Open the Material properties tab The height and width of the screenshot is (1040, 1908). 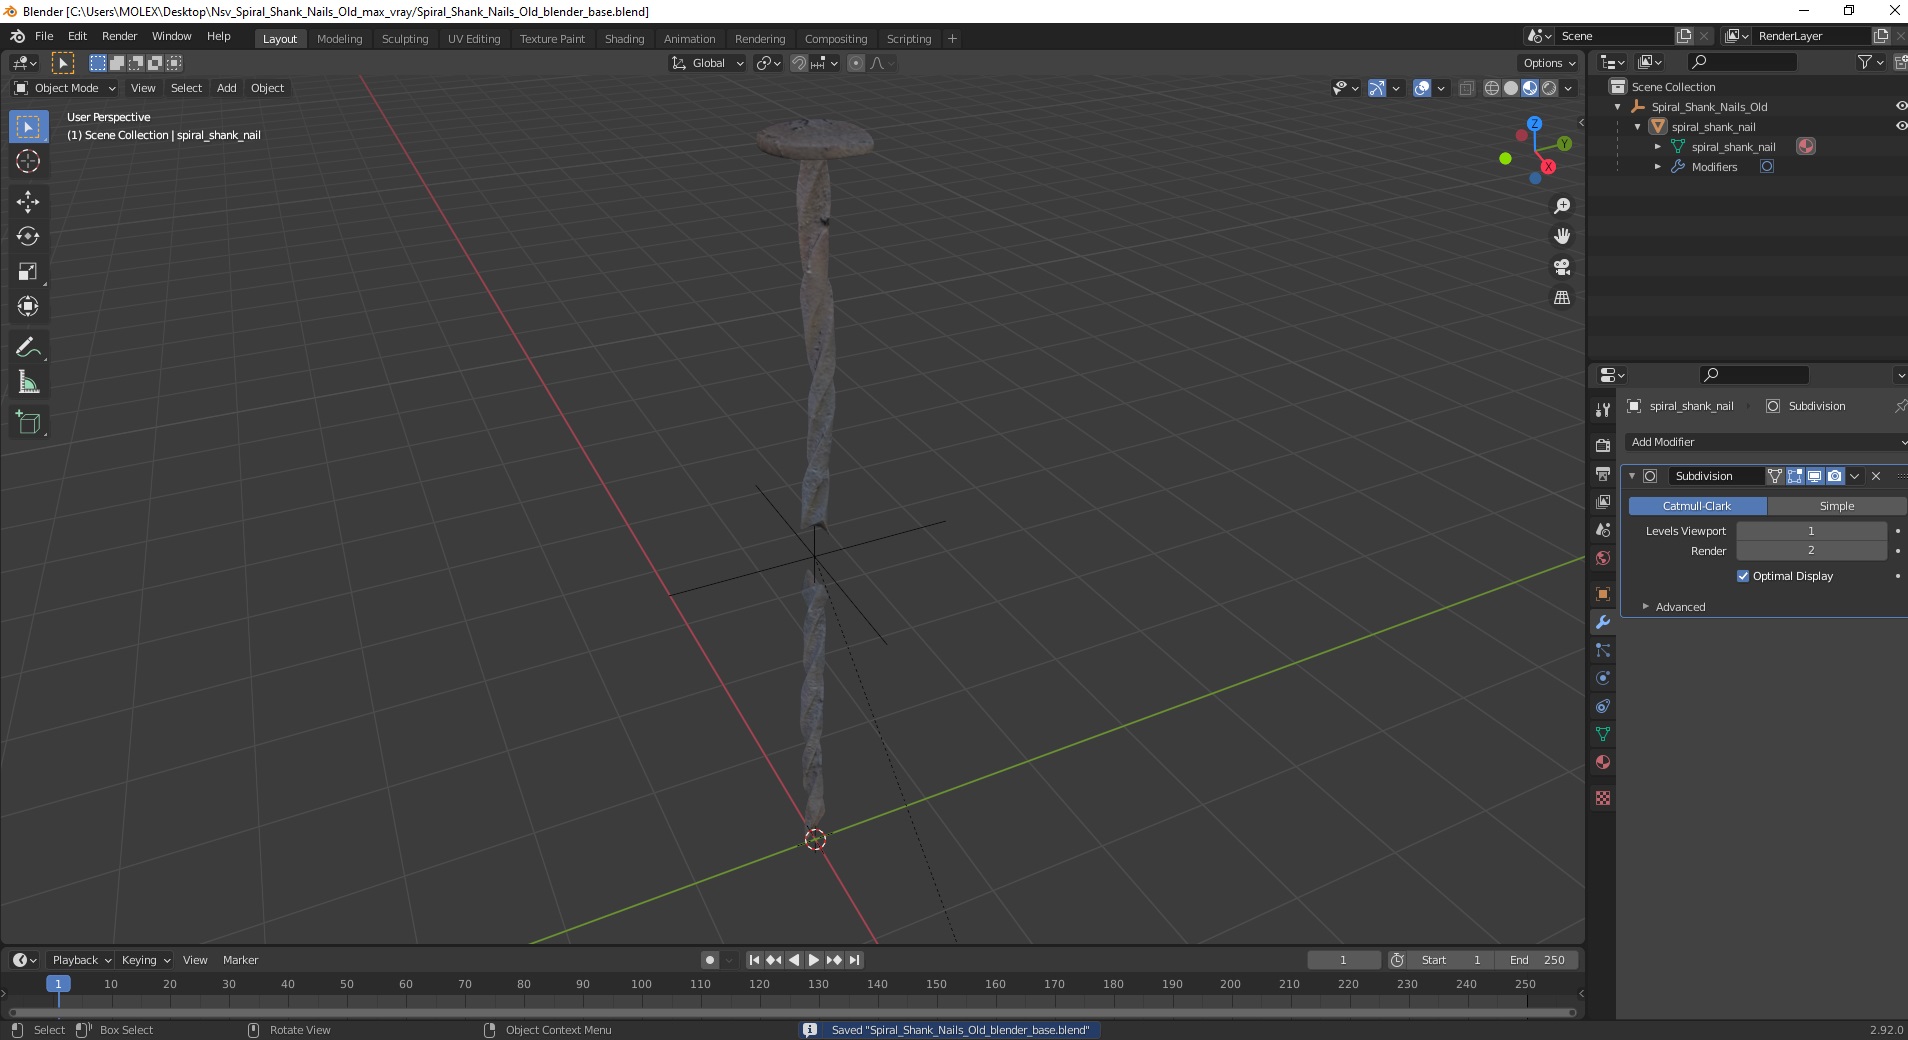(1603, 762)
